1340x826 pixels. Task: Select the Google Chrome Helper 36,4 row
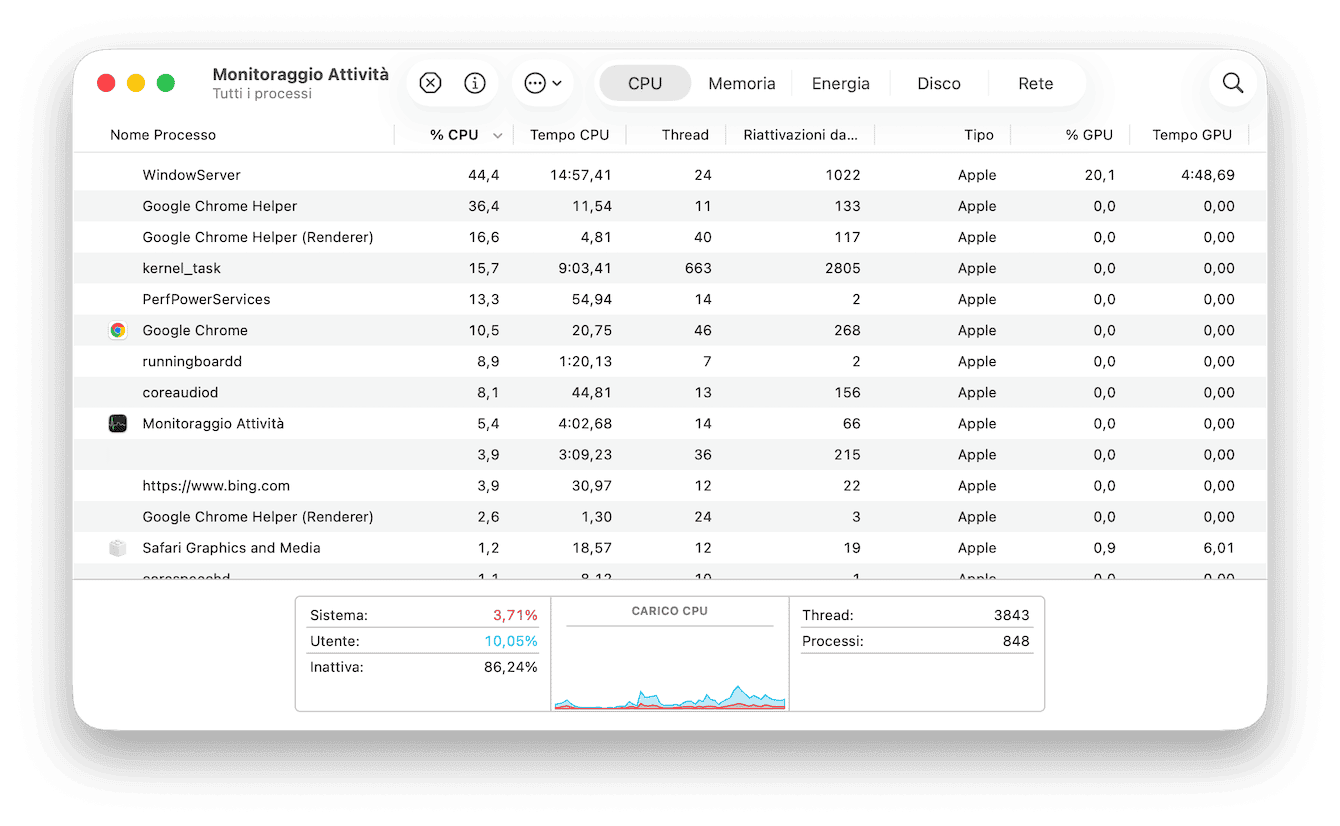coord(670,206)
